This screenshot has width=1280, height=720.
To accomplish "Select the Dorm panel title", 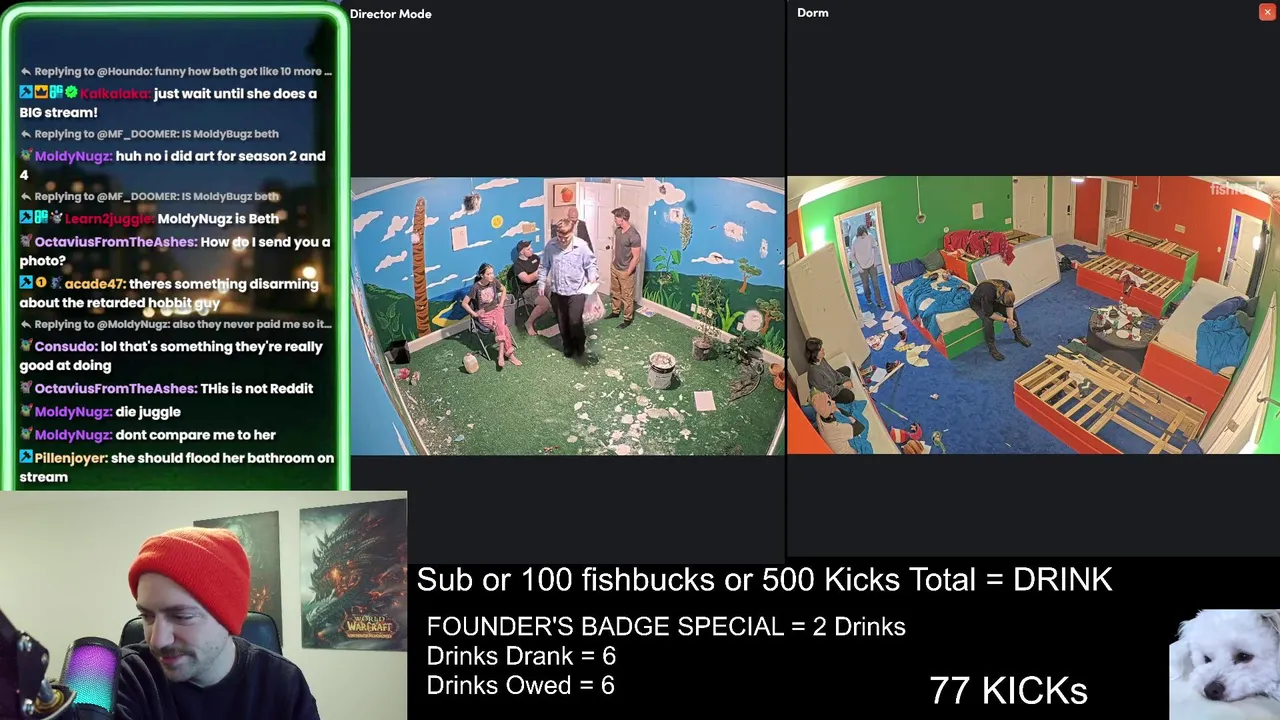I will (x=812, y=13).
